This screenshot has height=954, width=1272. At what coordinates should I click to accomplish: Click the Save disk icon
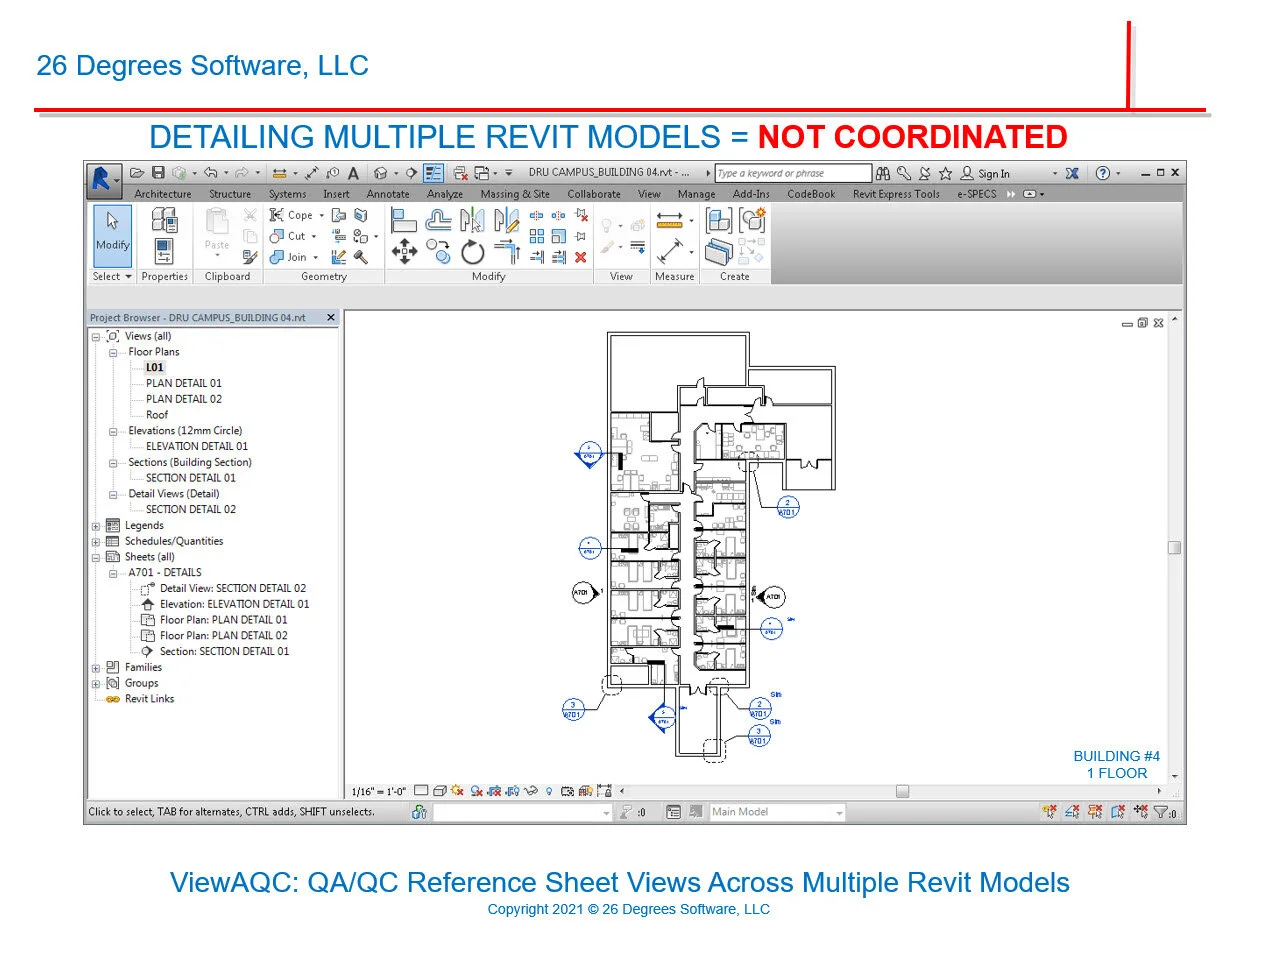[157, 173]
